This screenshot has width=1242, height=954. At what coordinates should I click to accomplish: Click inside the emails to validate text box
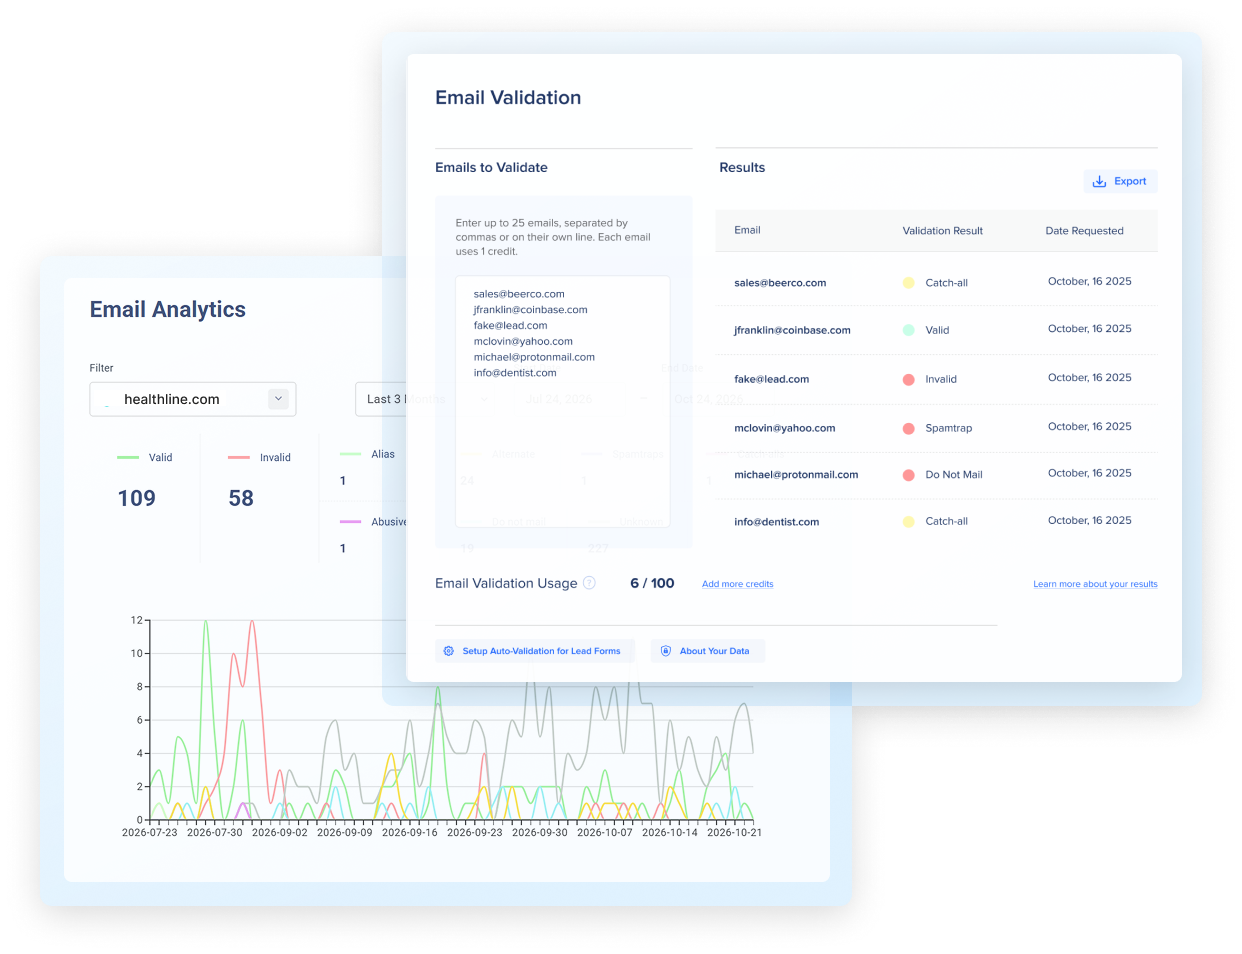[x=562, y=401]
